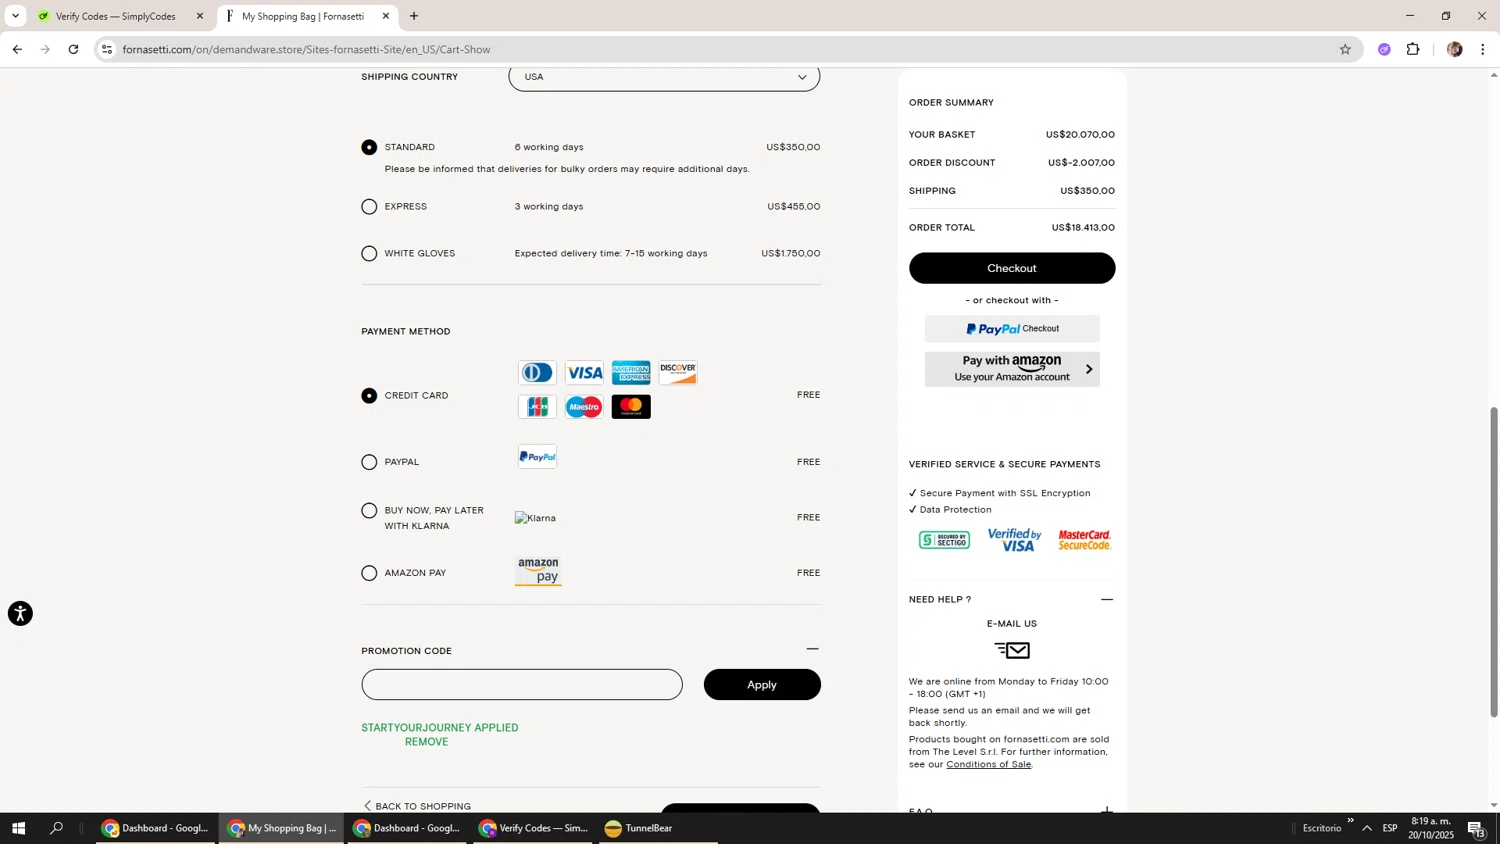Open TunnelBear from the taskbar
The height and width of the screenshot is (844, 1500).
click(x=639, y=828)
